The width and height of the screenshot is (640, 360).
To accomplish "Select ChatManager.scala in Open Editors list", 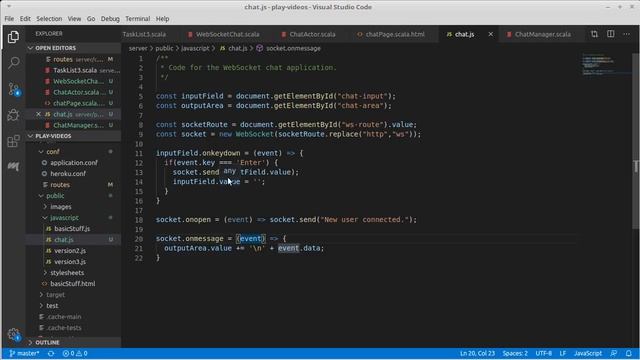I will click(73, 125).
